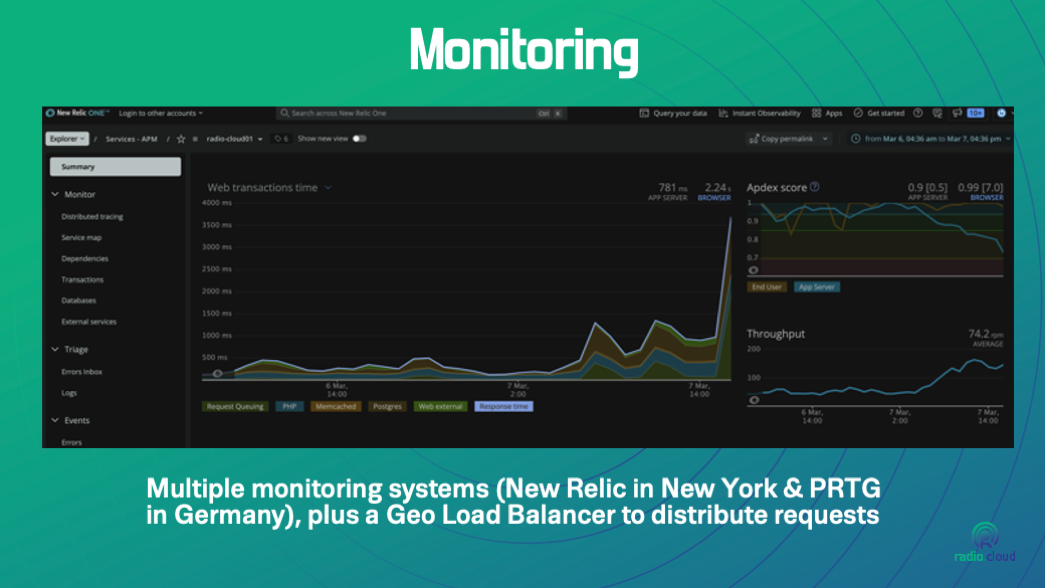Screen dimensions: 1045x588
Task: Click the 781 ms app server value
Action: pyautogui.click(x=673, y=188)
